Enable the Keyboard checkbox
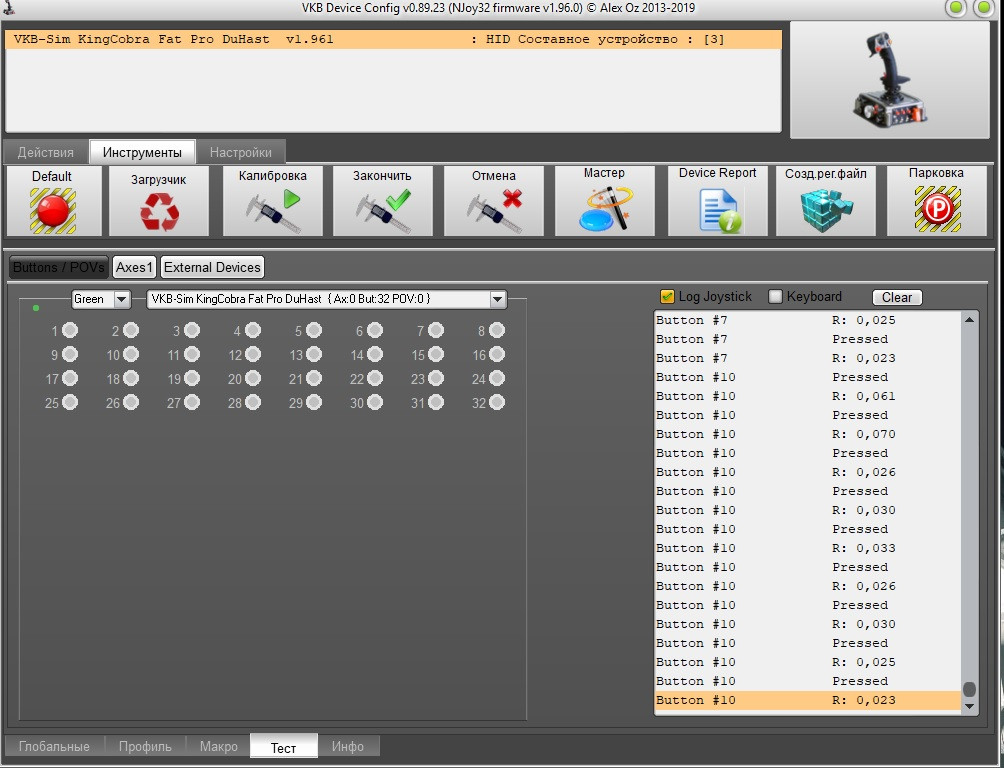 pyautogui.click(x=775, y=297)
